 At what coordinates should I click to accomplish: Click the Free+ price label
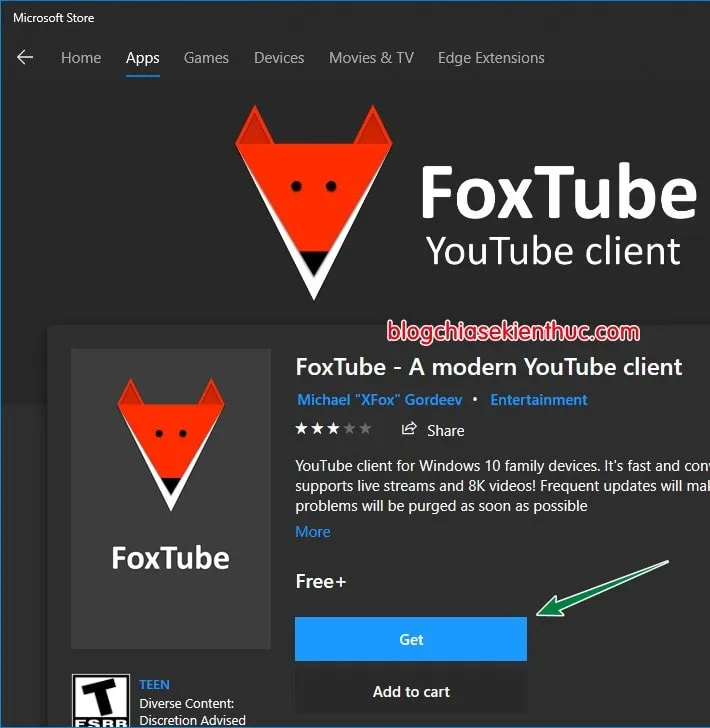[320, 581]
